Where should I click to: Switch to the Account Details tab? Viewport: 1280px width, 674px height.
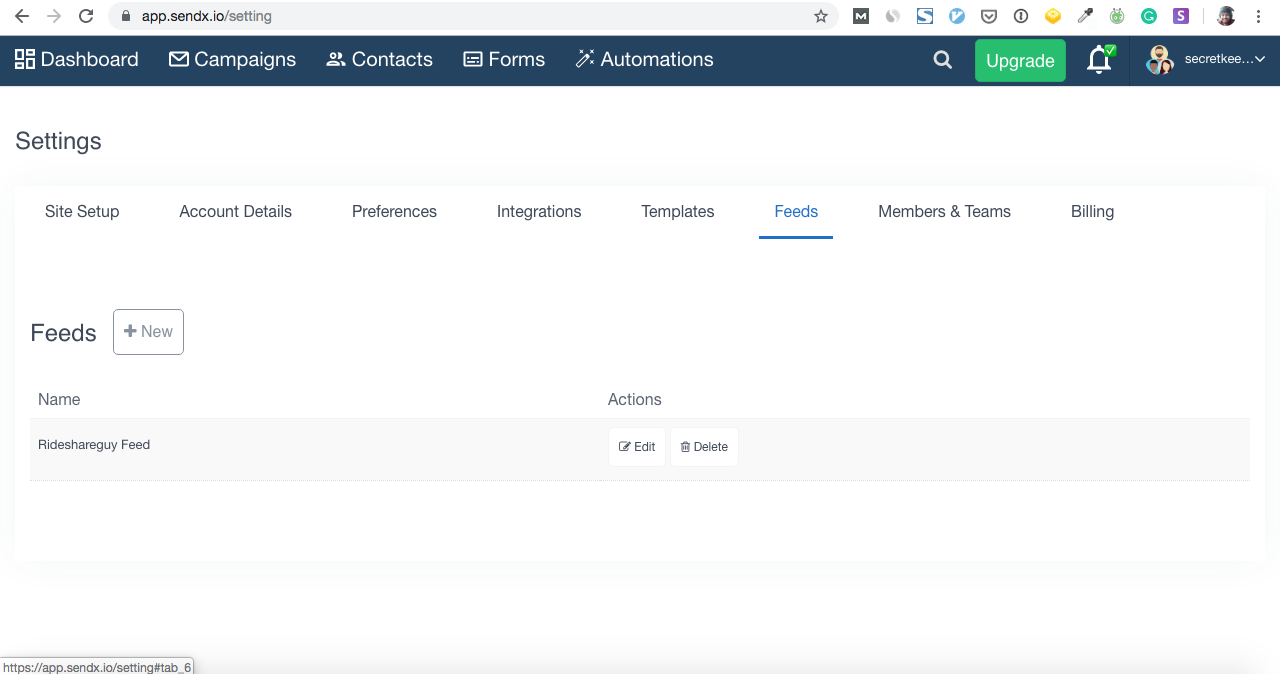236,212
